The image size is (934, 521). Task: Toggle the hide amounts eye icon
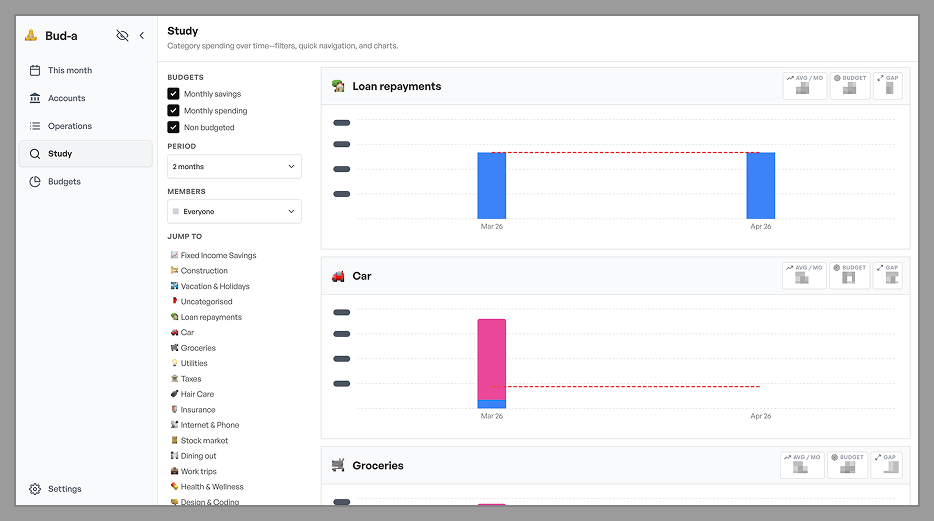[122, 36]
